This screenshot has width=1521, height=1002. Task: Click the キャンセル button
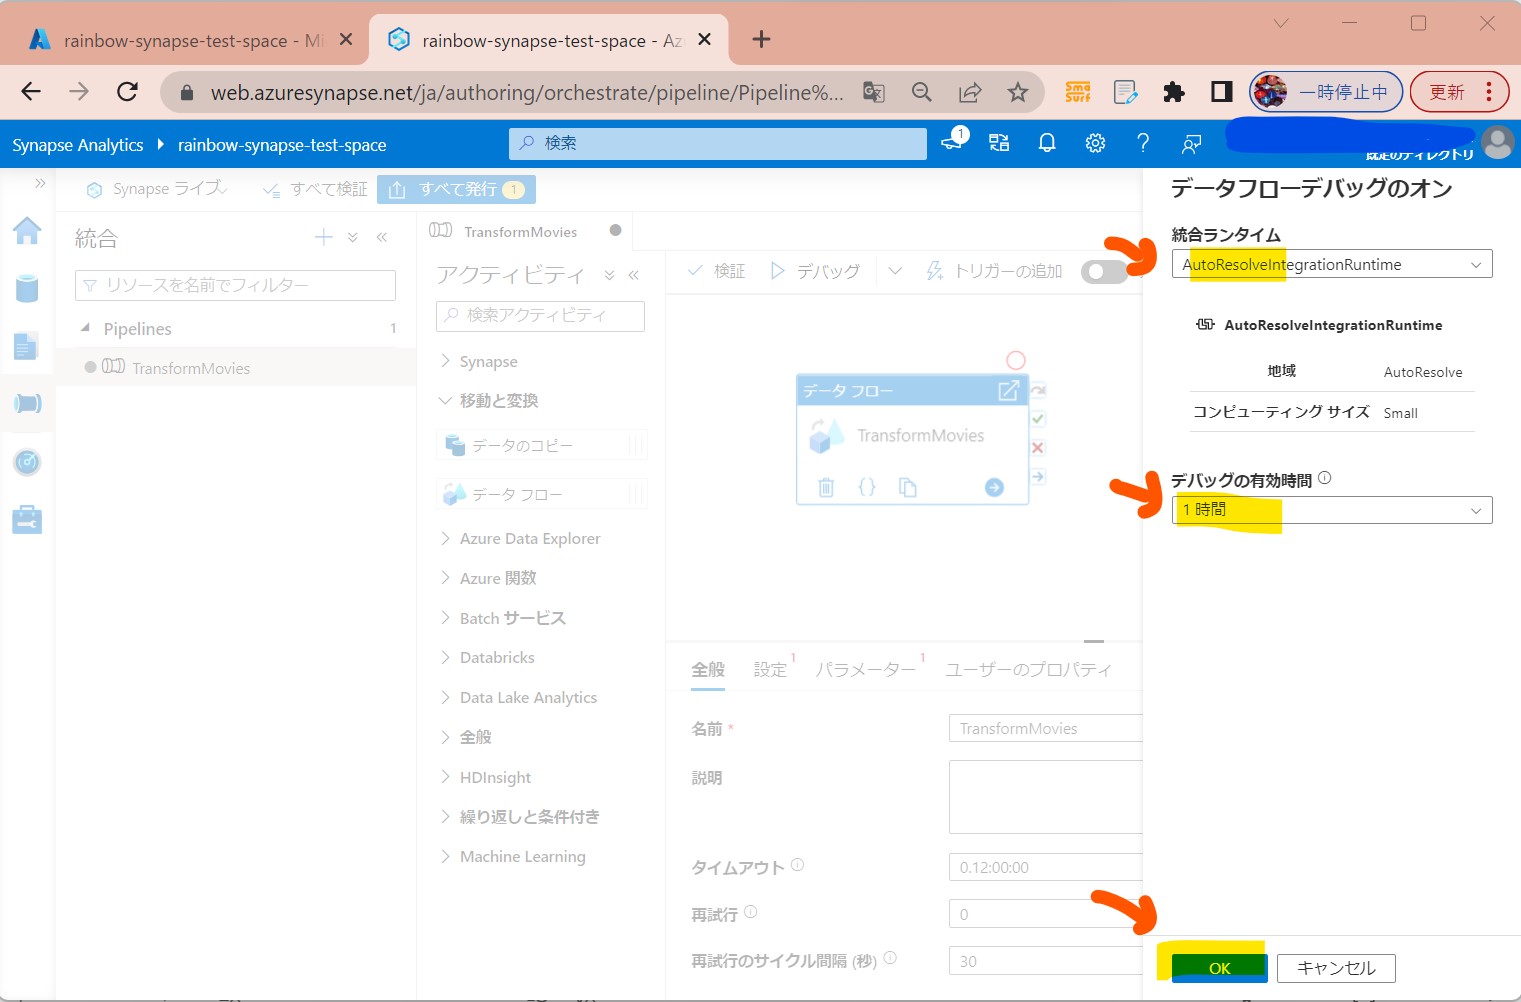coord(1336,968)
